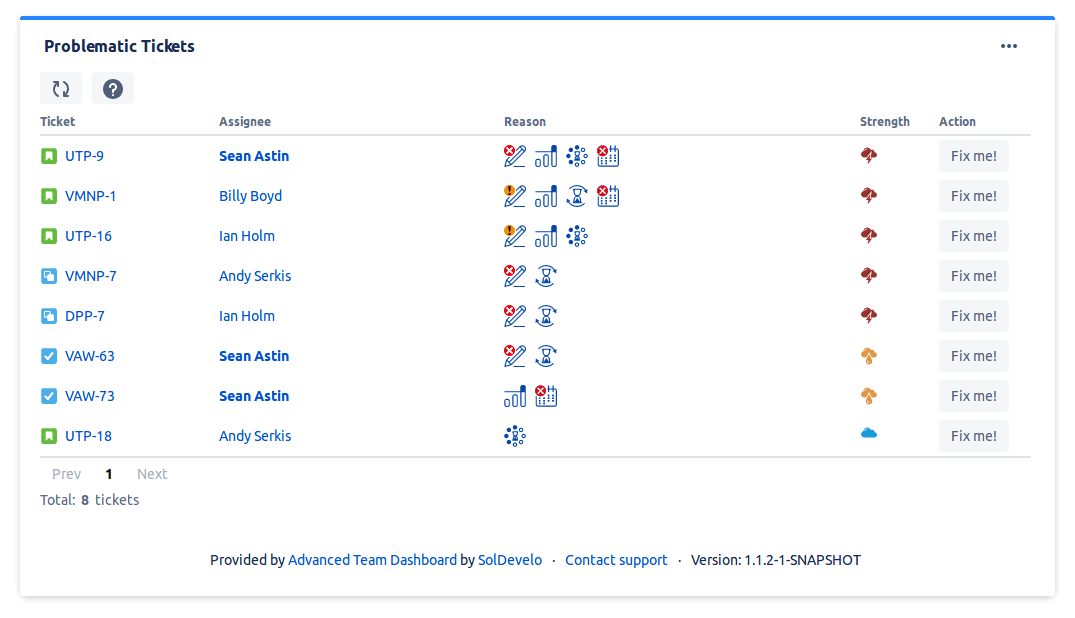Open Sean Astin link in UTP-9 row
The image size is (1075, 618).
254,156
